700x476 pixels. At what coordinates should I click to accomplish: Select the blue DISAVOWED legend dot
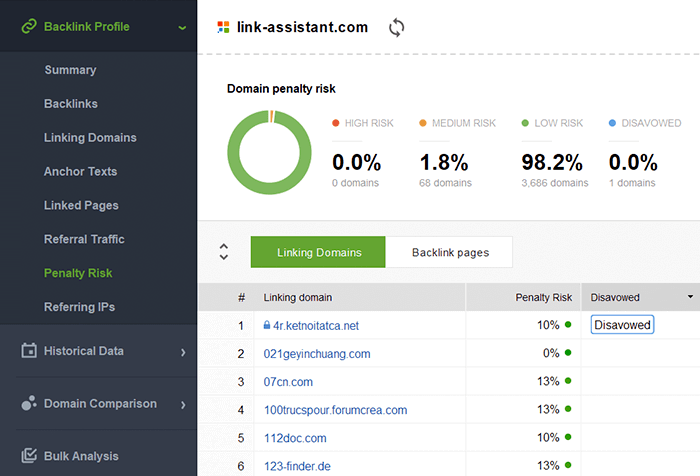point(612,123)
